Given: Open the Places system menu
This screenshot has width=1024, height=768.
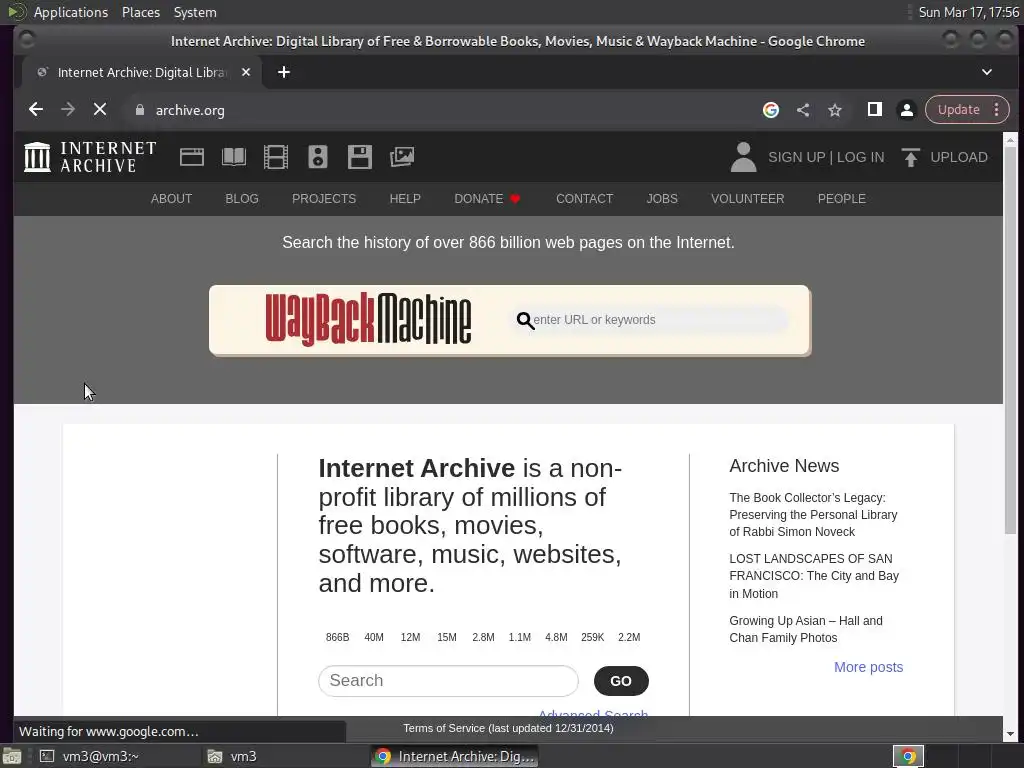Looking at the screenshot, I should point(141,12).
